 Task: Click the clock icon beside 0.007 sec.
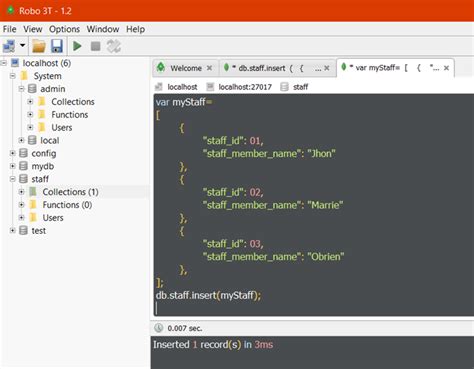coord(159,328)
